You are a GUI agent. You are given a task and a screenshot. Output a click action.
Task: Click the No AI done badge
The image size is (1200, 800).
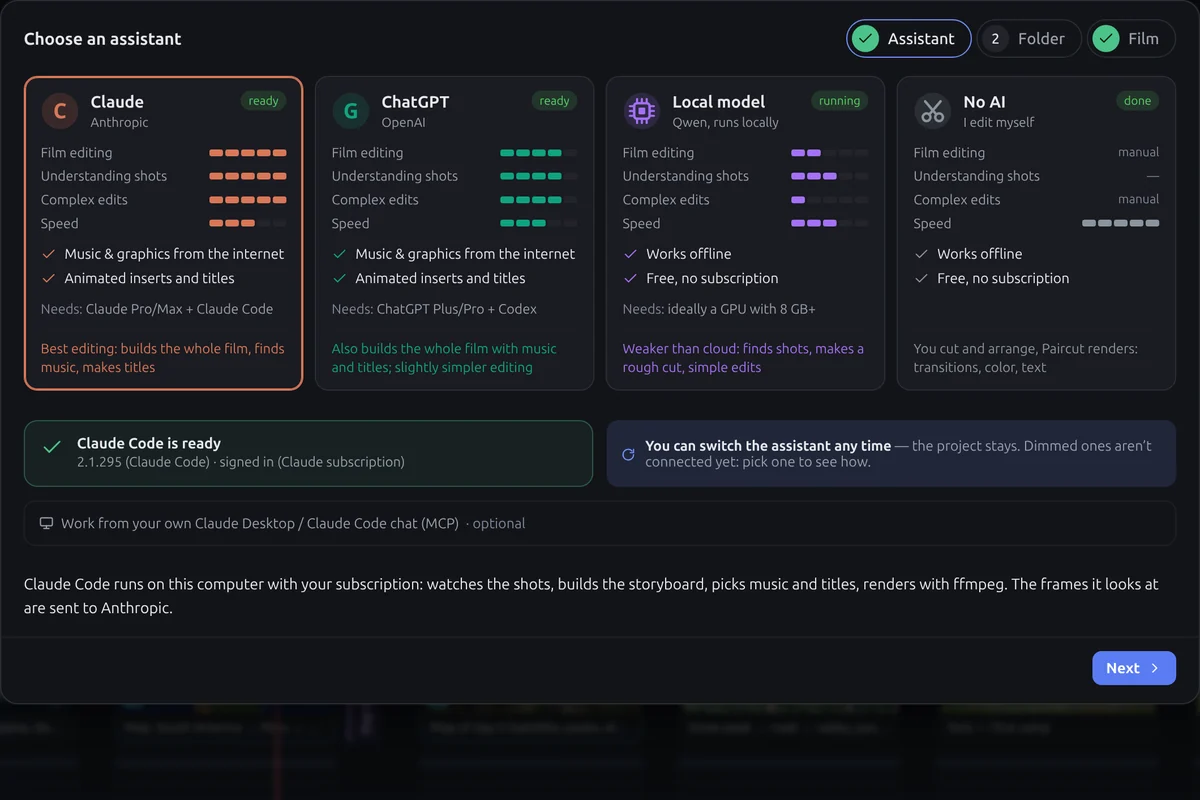[x=1138, y=101]
